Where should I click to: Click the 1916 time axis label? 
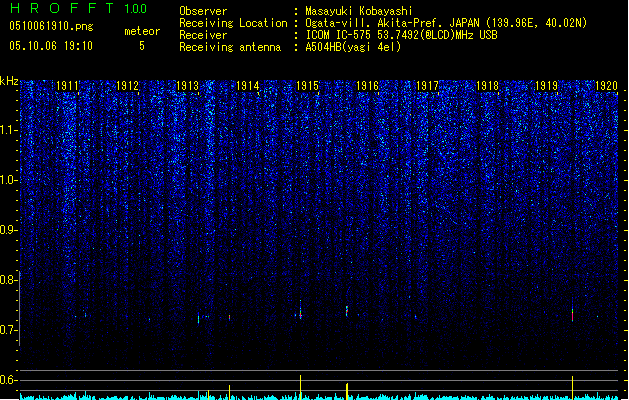coord(367,86)
